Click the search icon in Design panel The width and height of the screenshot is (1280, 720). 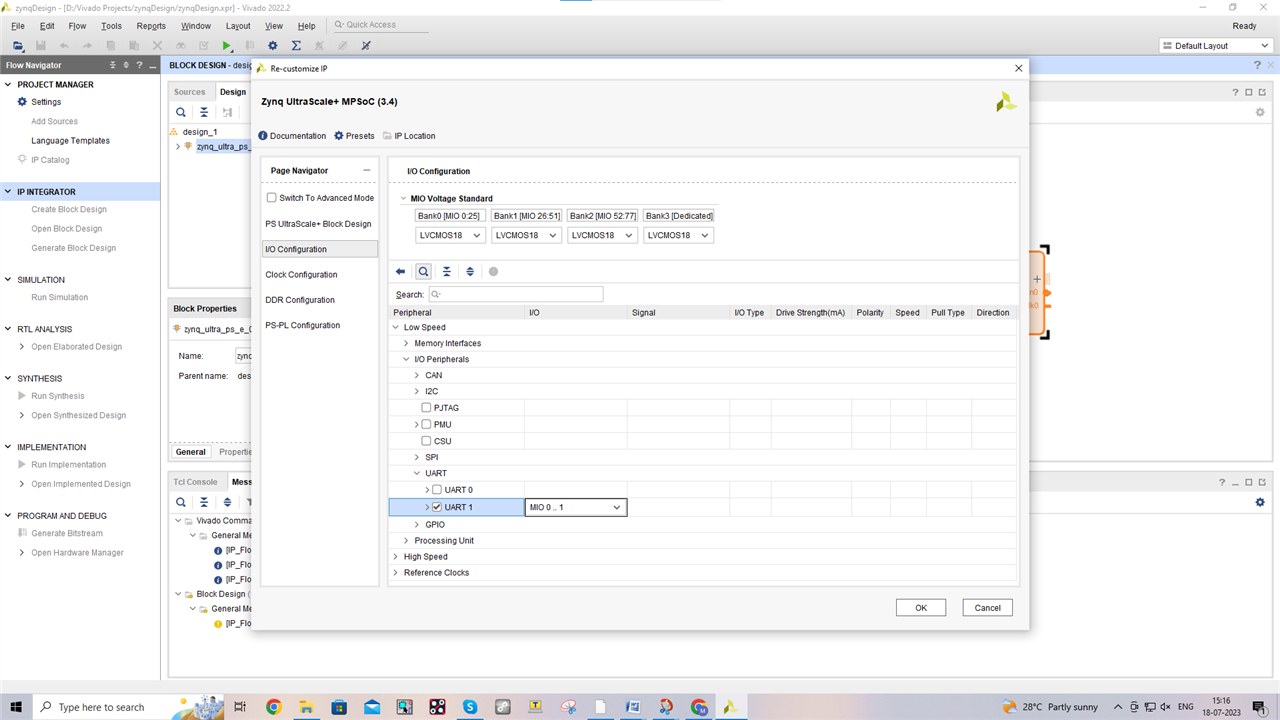pyautogui.click(x=181, y=113)
